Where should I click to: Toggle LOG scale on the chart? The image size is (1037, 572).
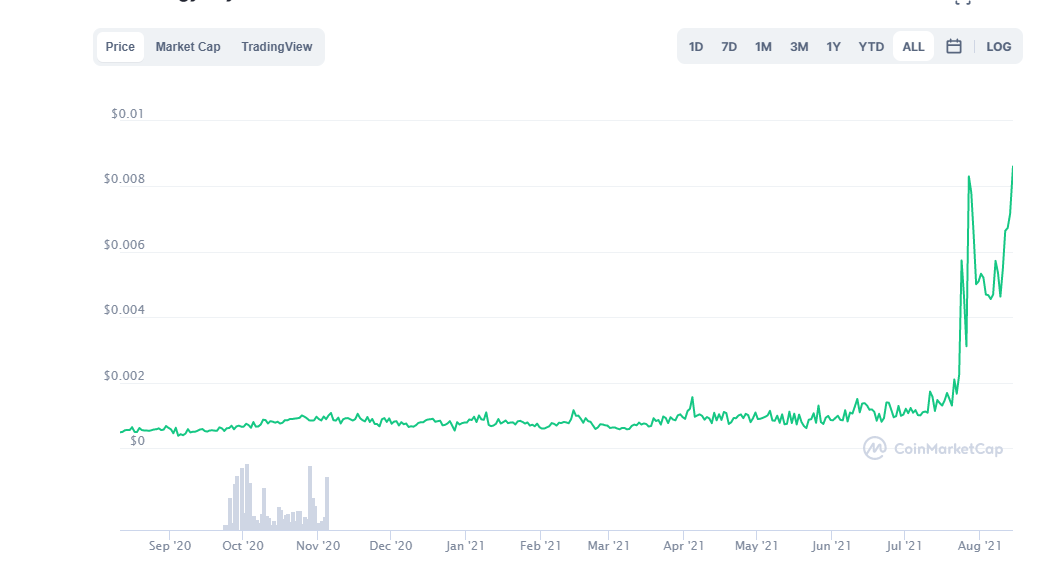tap(998, 47)
